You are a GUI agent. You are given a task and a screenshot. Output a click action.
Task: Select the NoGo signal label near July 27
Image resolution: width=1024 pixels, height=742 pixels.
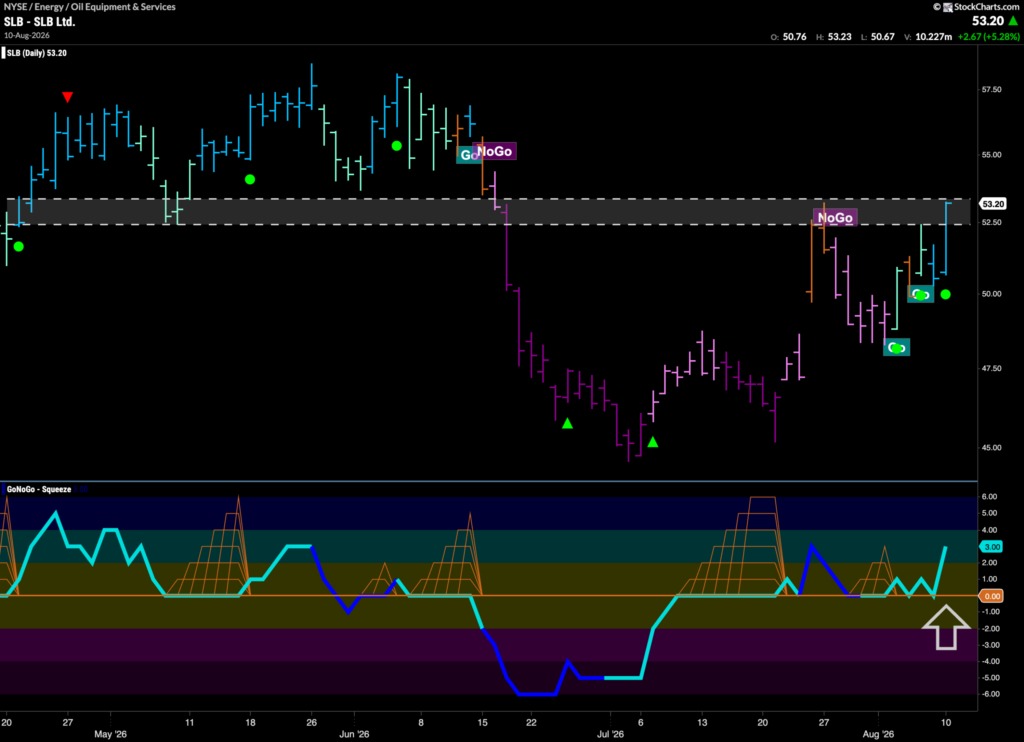pyautogui.click(x=835, y=218)
